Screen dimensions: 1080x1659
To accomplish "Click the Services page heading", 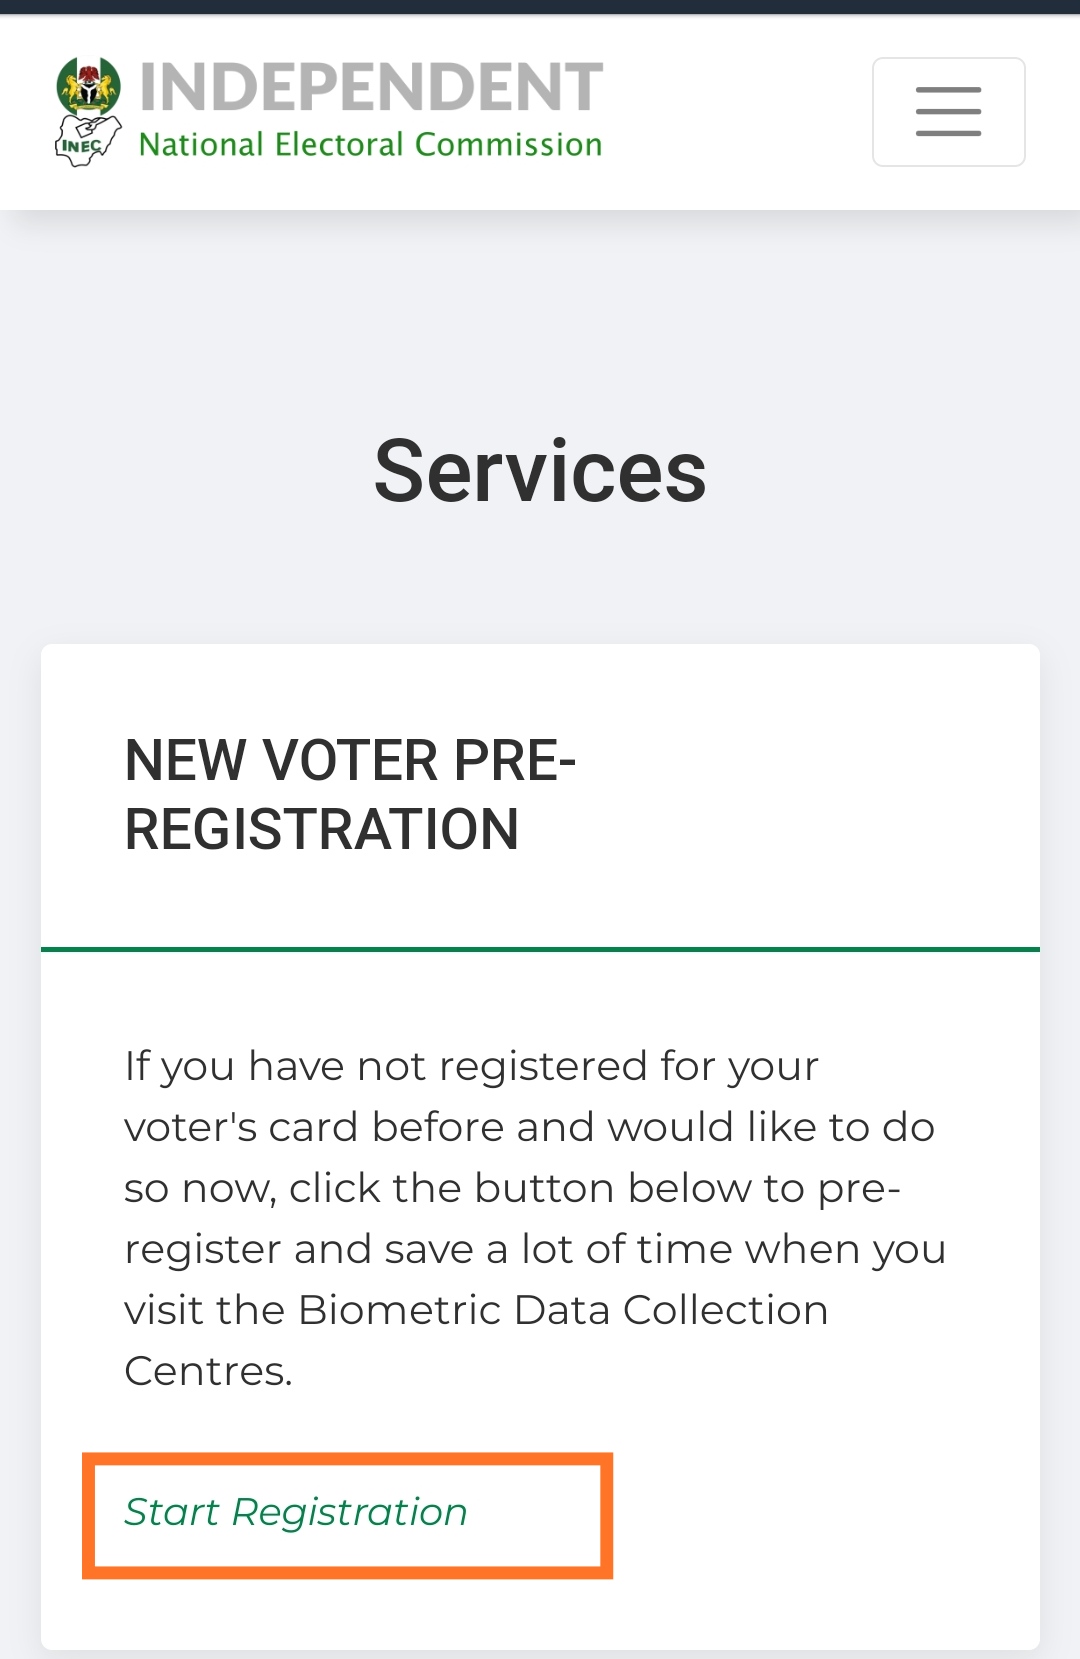I will [540, 471].
